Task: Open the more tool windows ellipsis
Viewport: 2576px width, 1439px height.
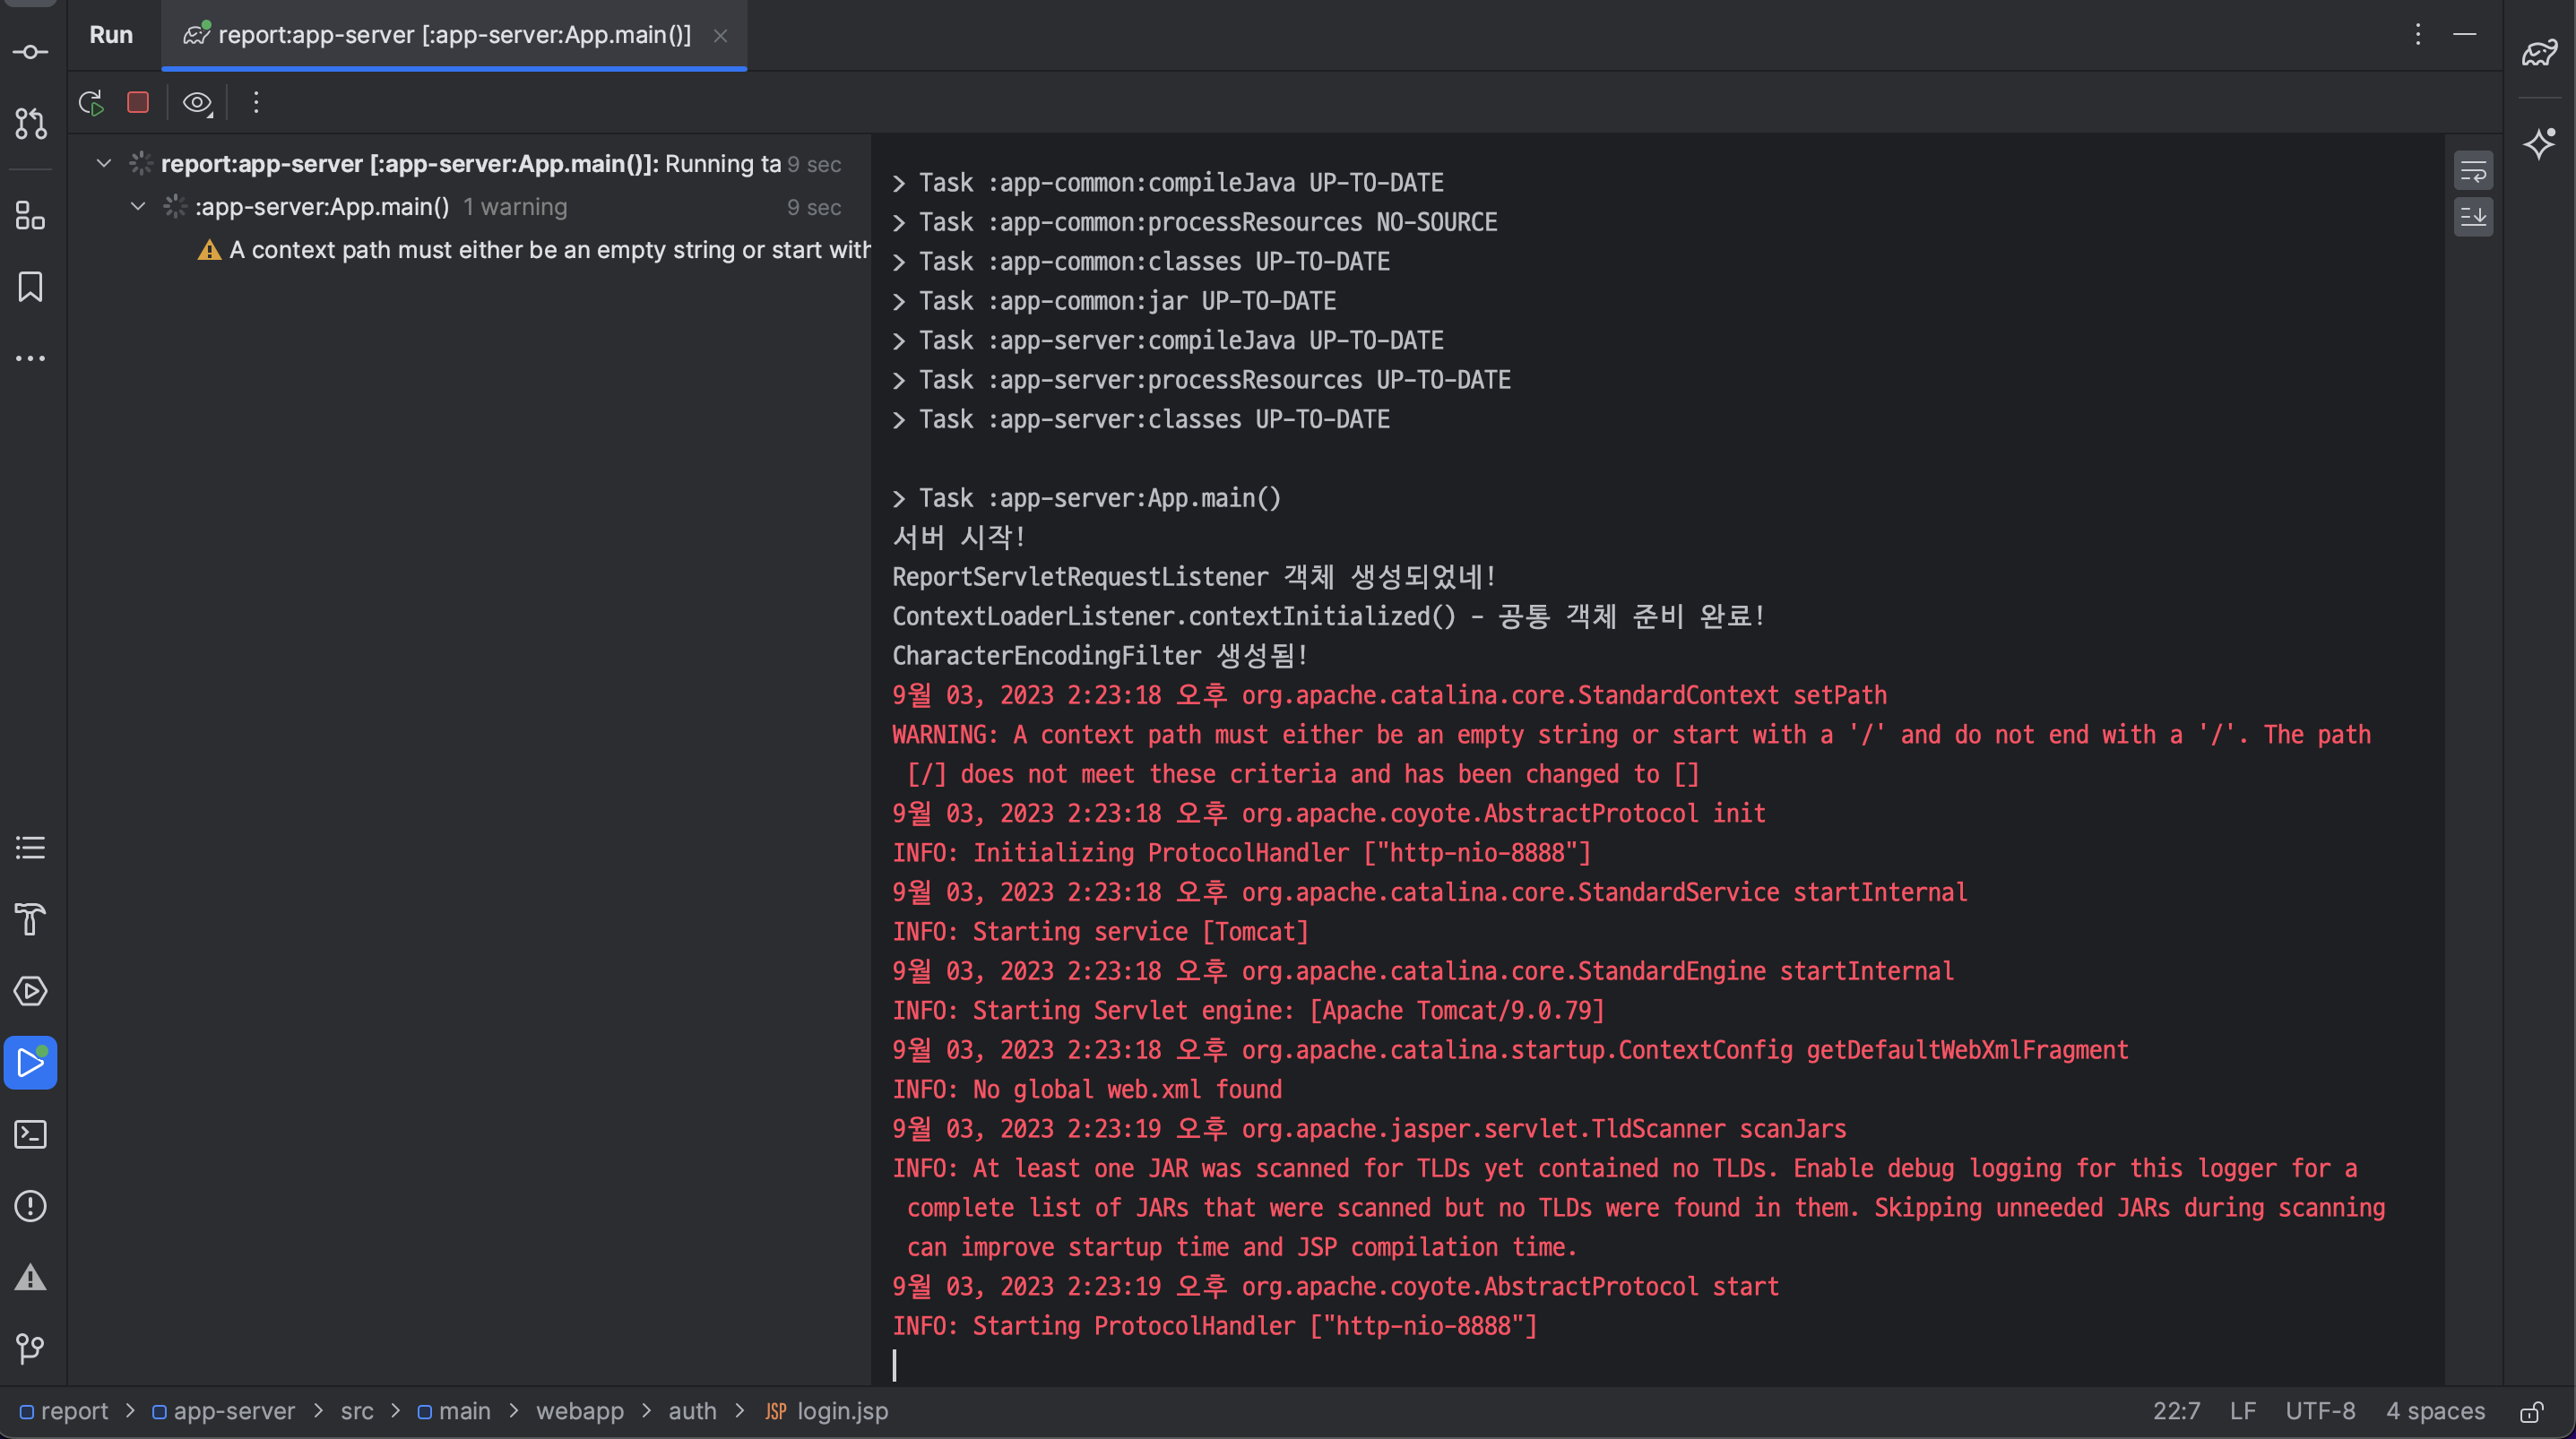Action: pyautogui.click(x=30, y=358)
